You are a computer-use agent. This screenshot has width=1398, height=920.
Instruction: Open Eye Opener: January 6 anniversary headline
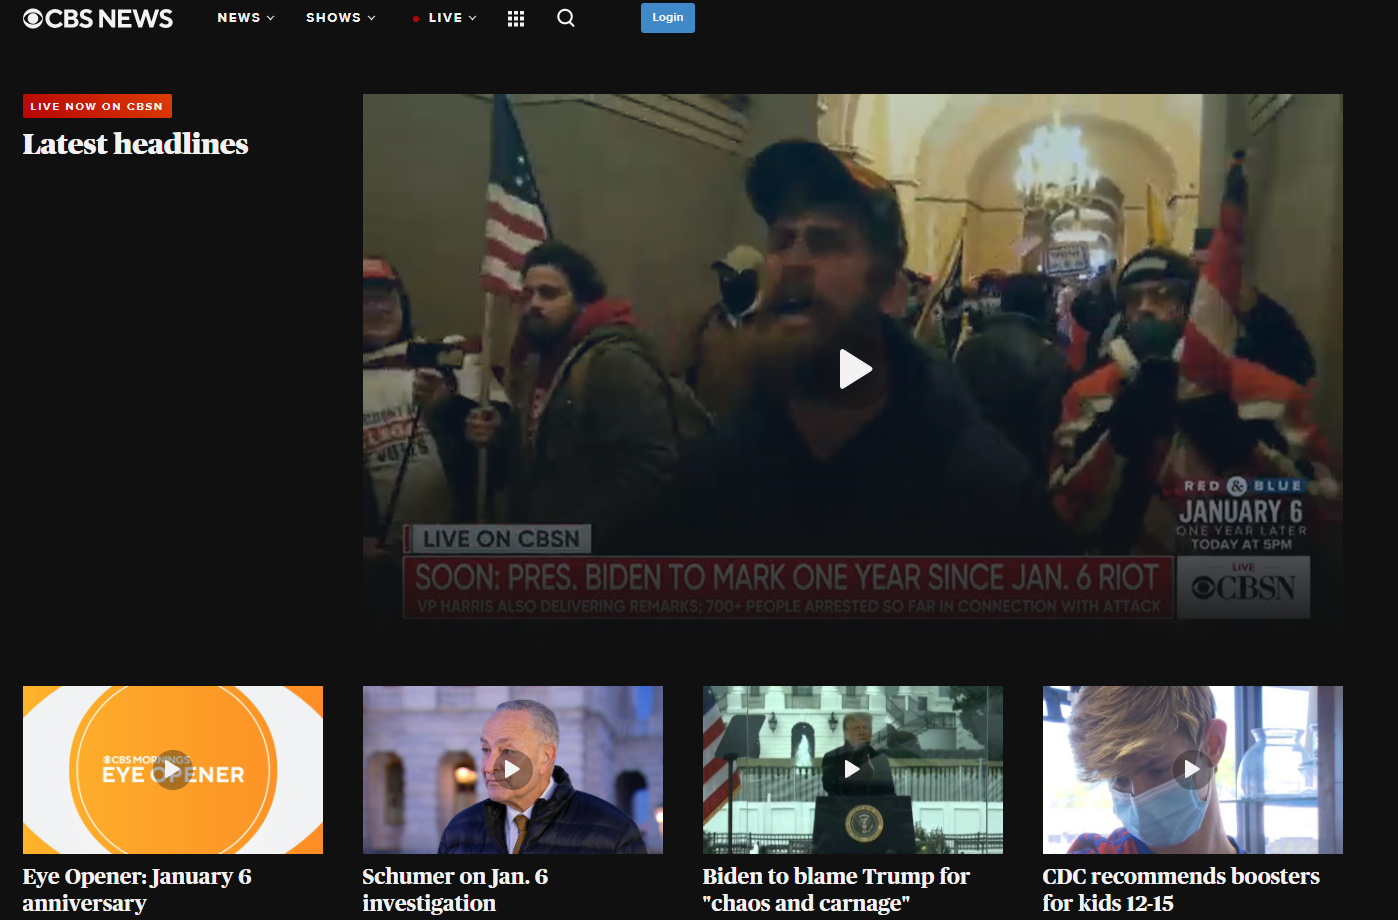(x=137, y=890)
